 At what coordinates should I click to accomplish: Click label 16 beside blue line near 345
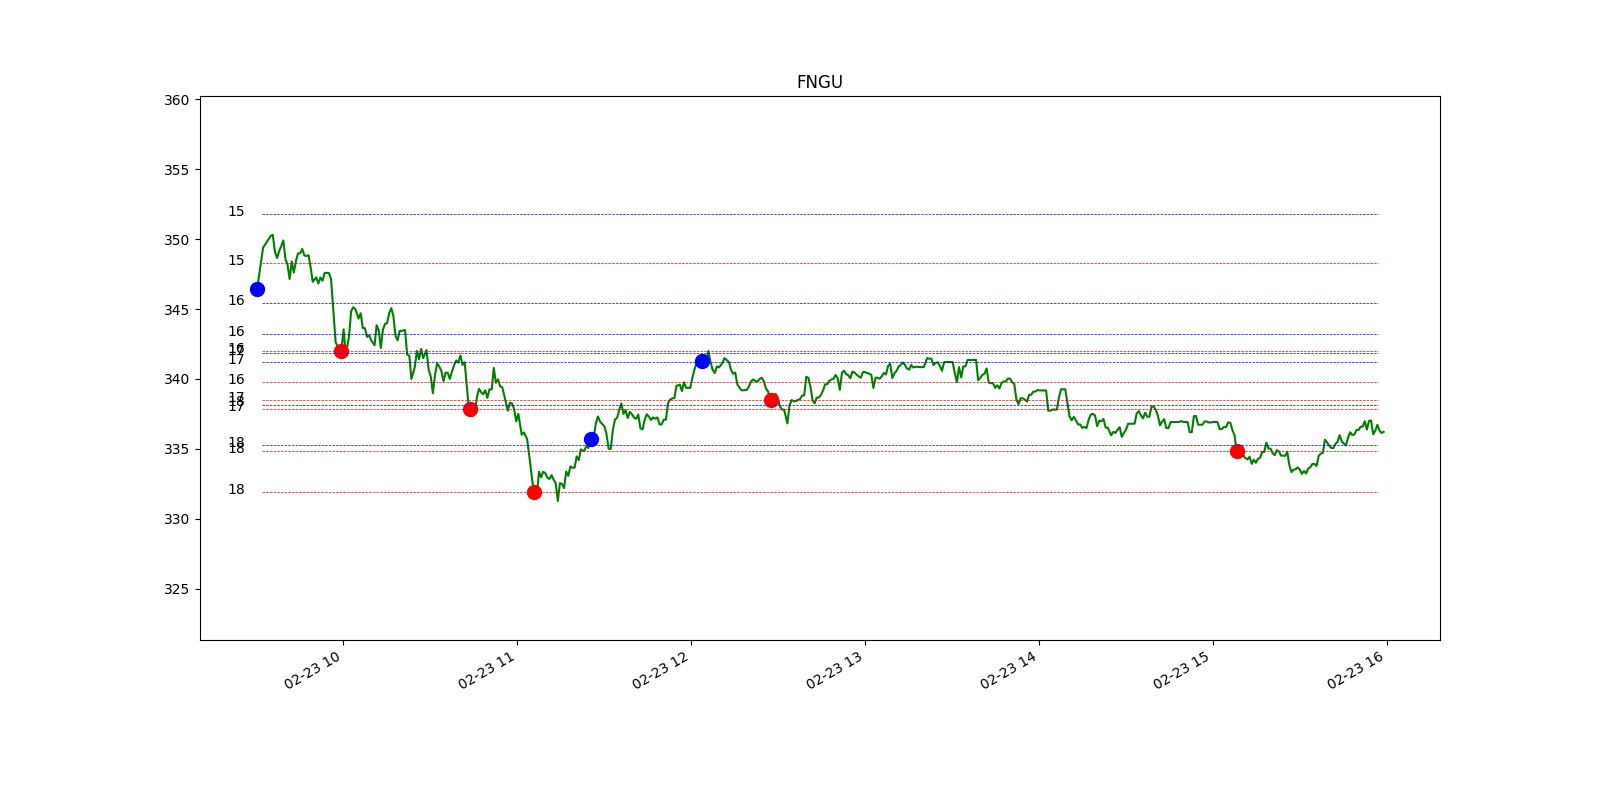(x=236, y=301)
